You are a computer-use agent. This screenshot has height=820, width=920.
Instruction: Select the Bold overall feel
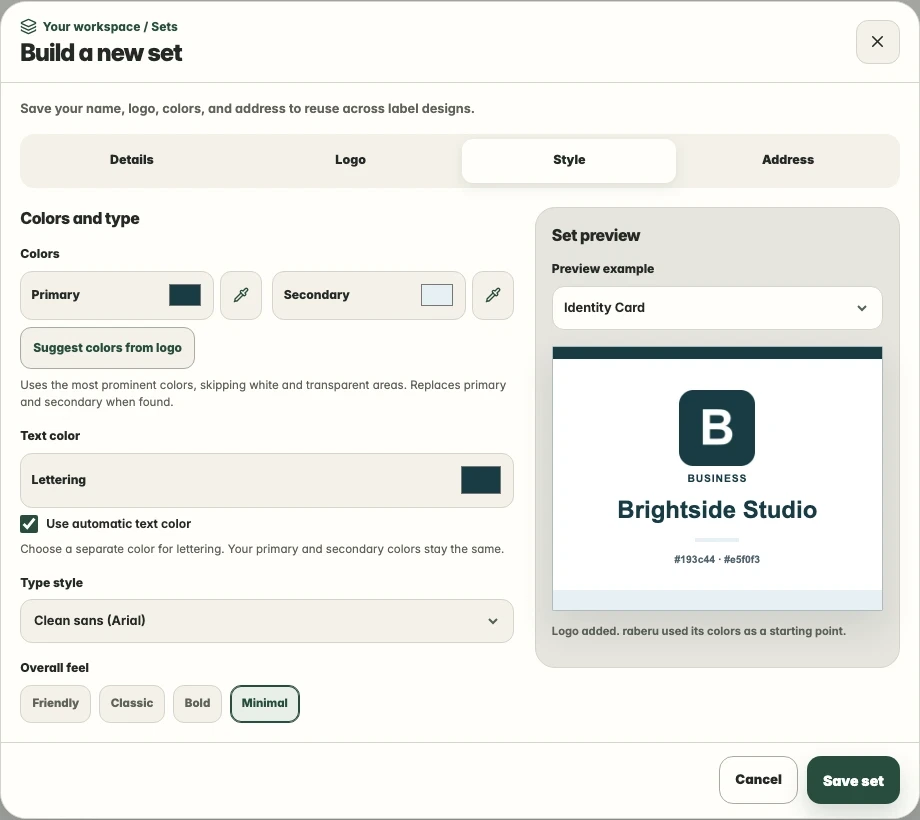(197, 703)
